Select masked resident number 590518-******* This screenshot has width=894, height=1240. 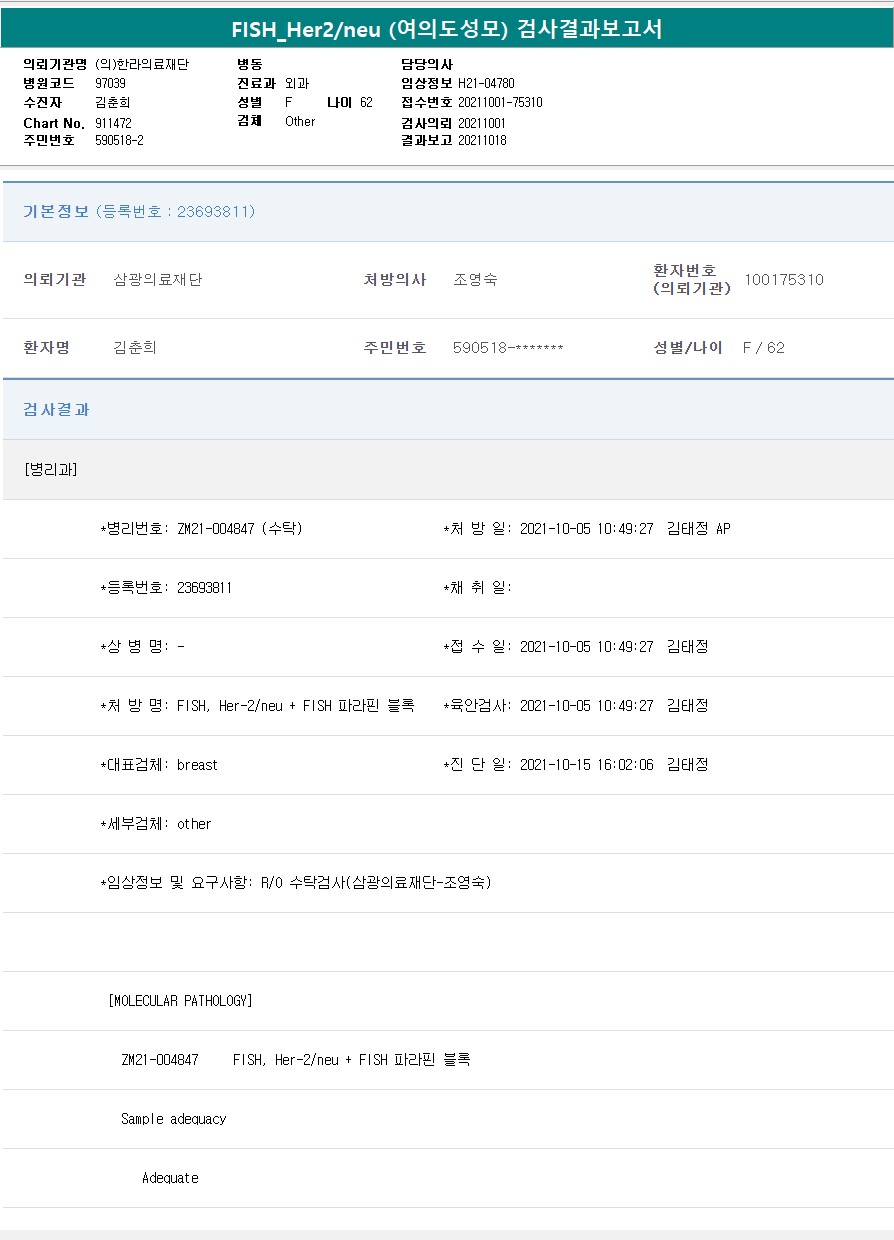click(508, 348)
